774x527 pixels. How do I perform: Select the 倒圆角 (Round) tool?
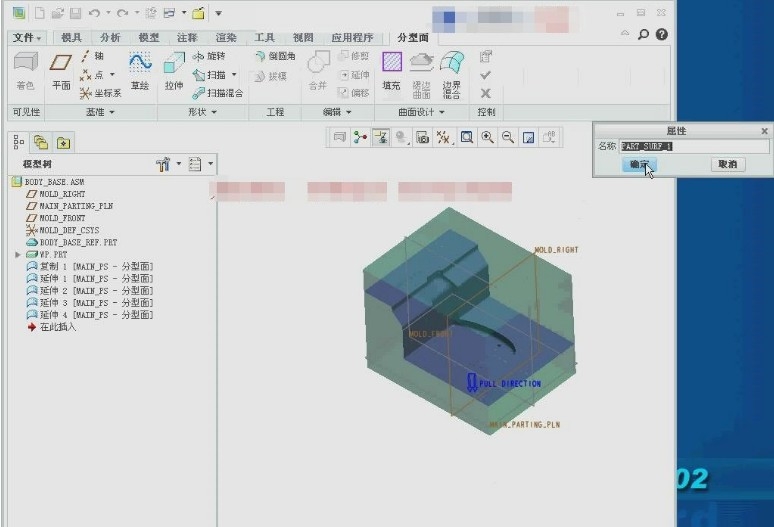coord(275,56)
